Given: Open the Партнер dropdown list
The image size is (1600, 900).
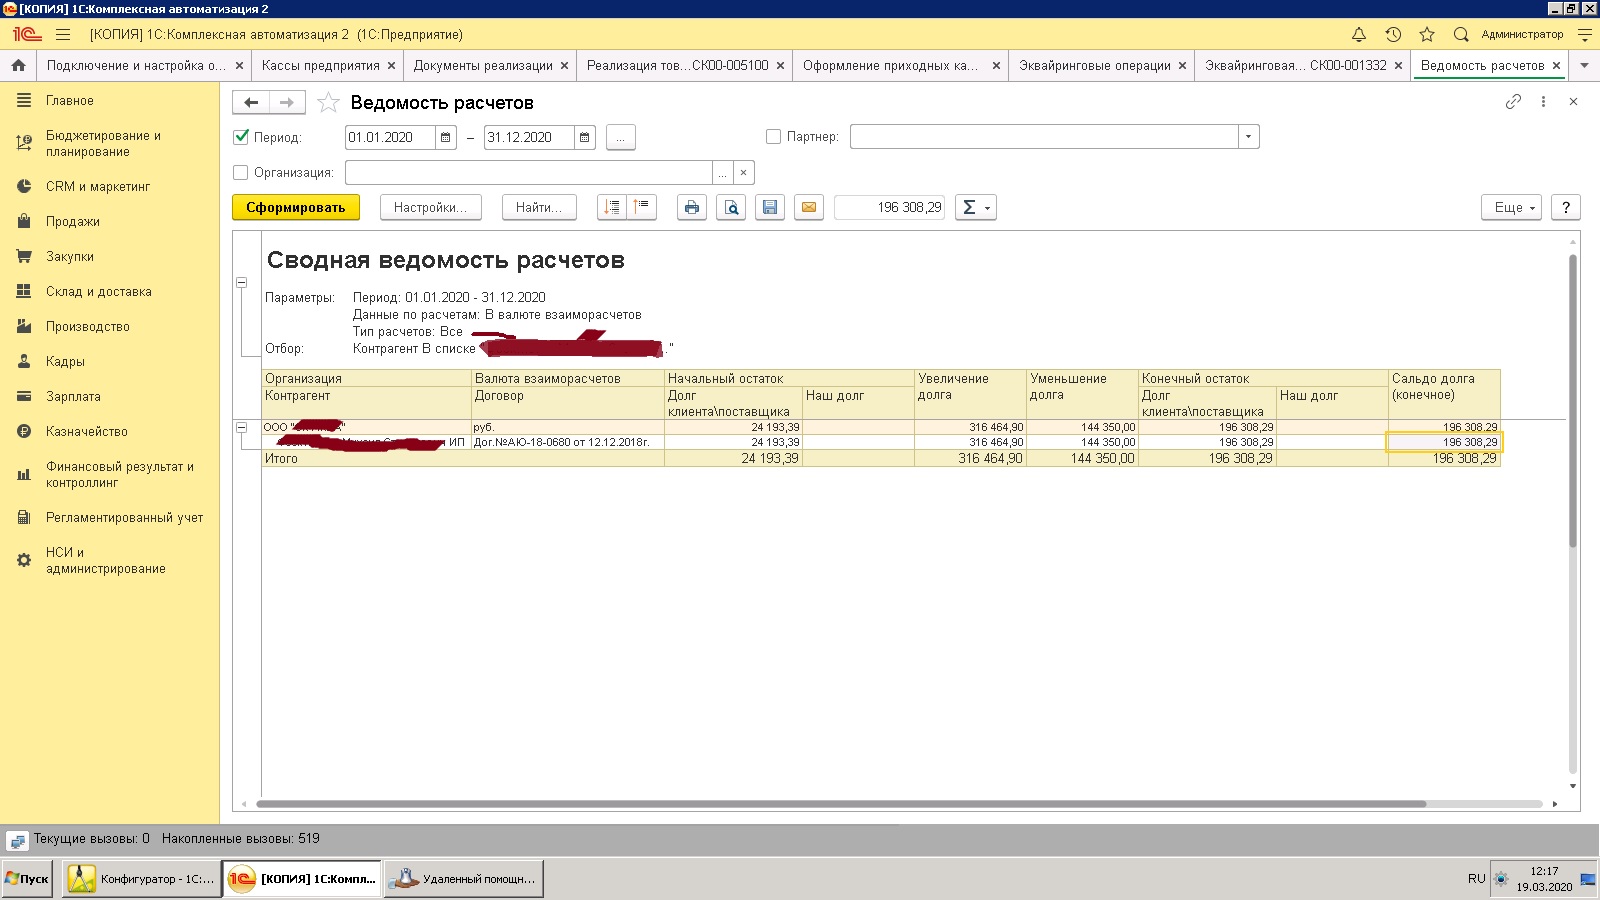Looking at the screenshot, I should coord(1248,137).
